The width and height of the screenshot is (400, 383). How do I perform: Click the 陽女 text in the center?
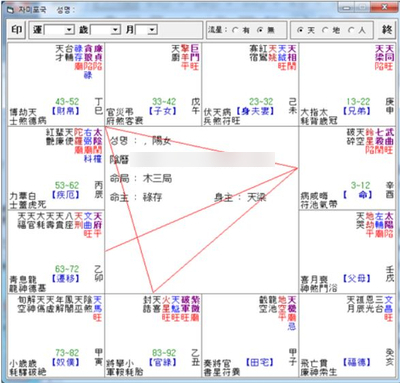click(161, 141)
